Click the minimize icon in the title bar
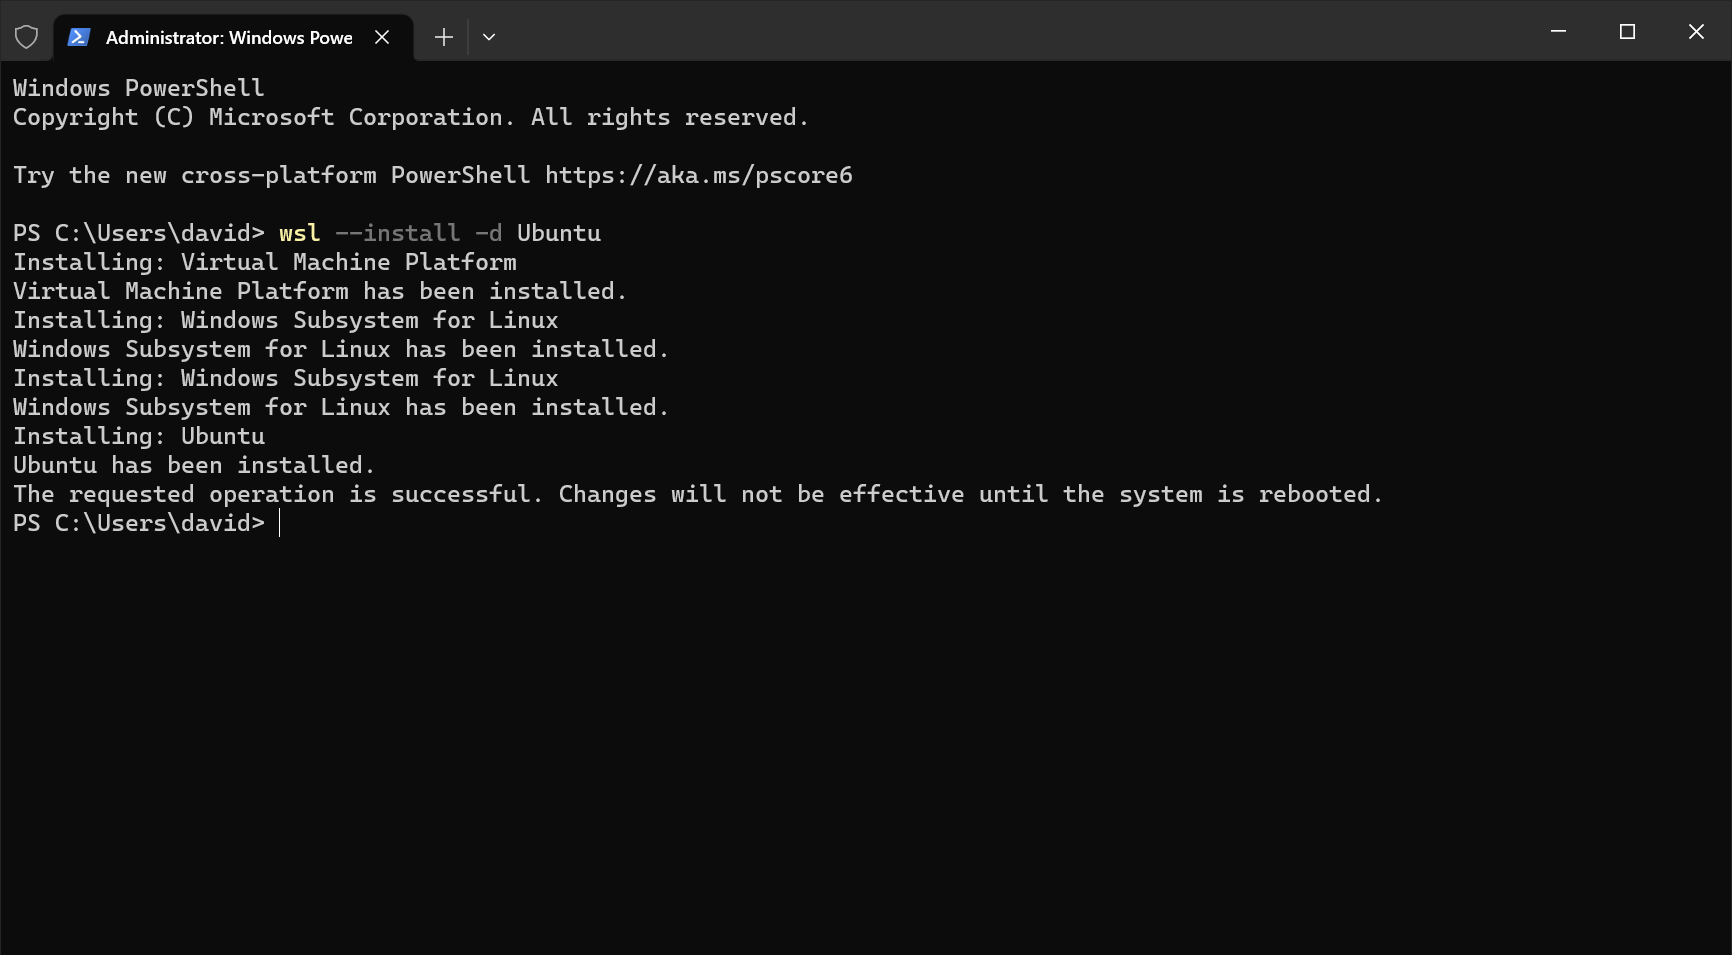Viewport: 1732px width, 955px height. [1558, 31]
